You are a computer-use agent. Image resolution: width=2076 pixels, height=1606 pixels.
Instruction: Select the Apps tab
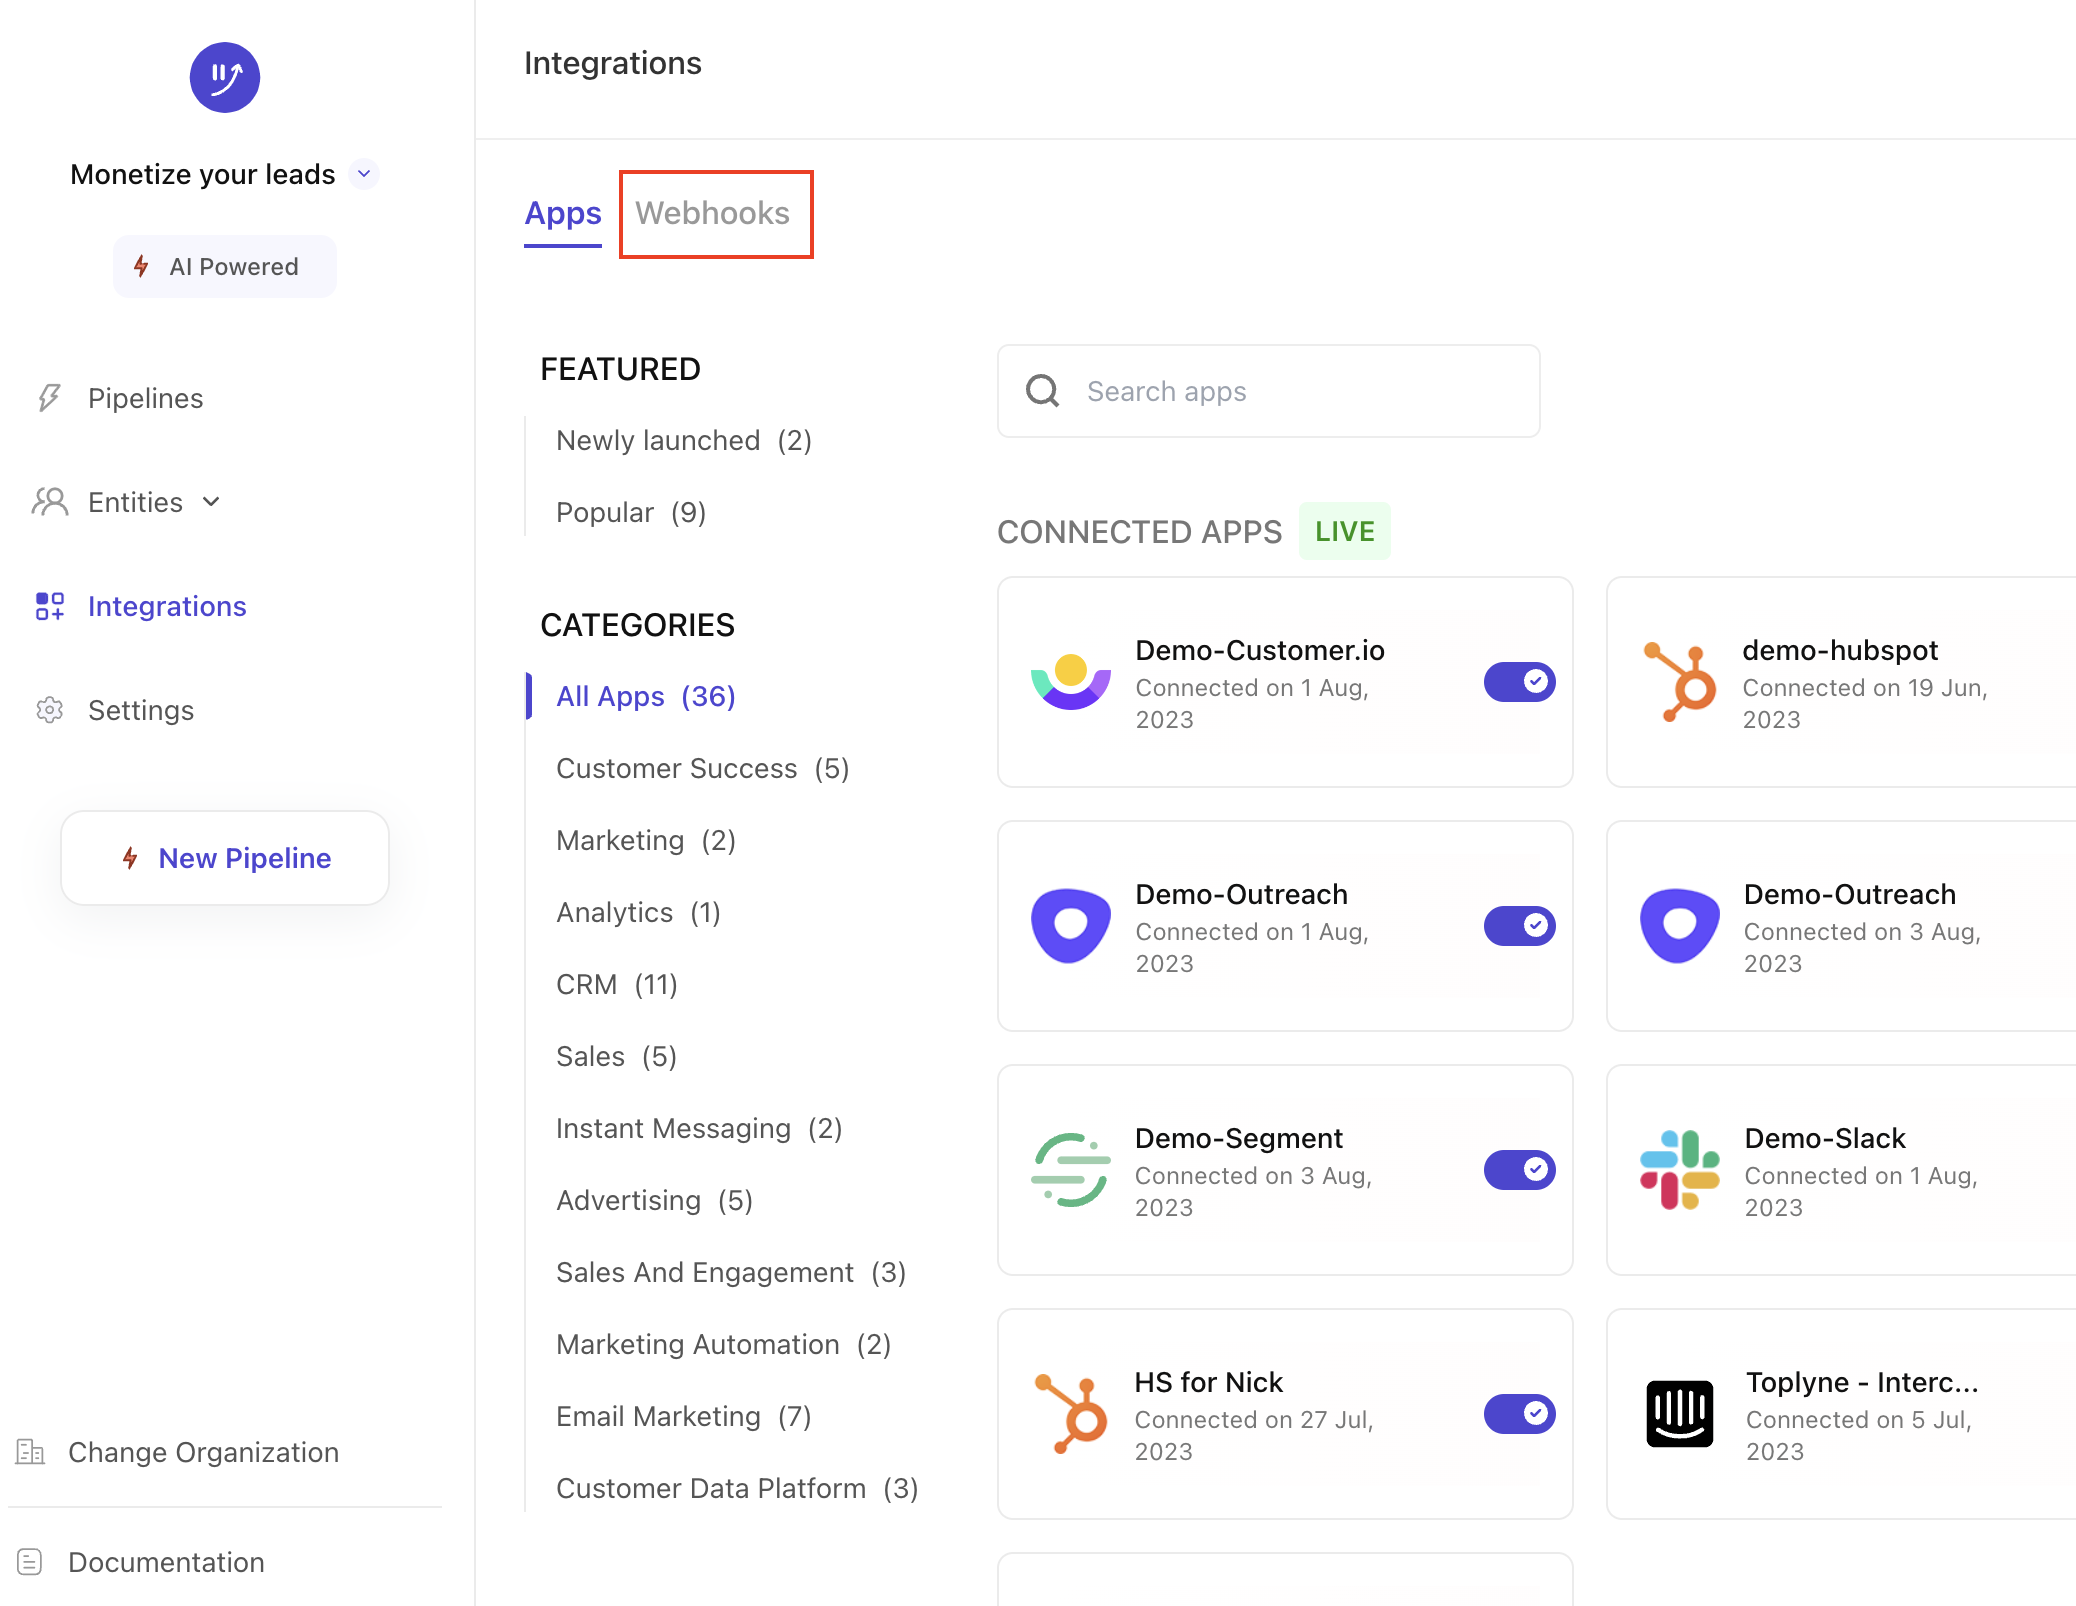(563, 213)
